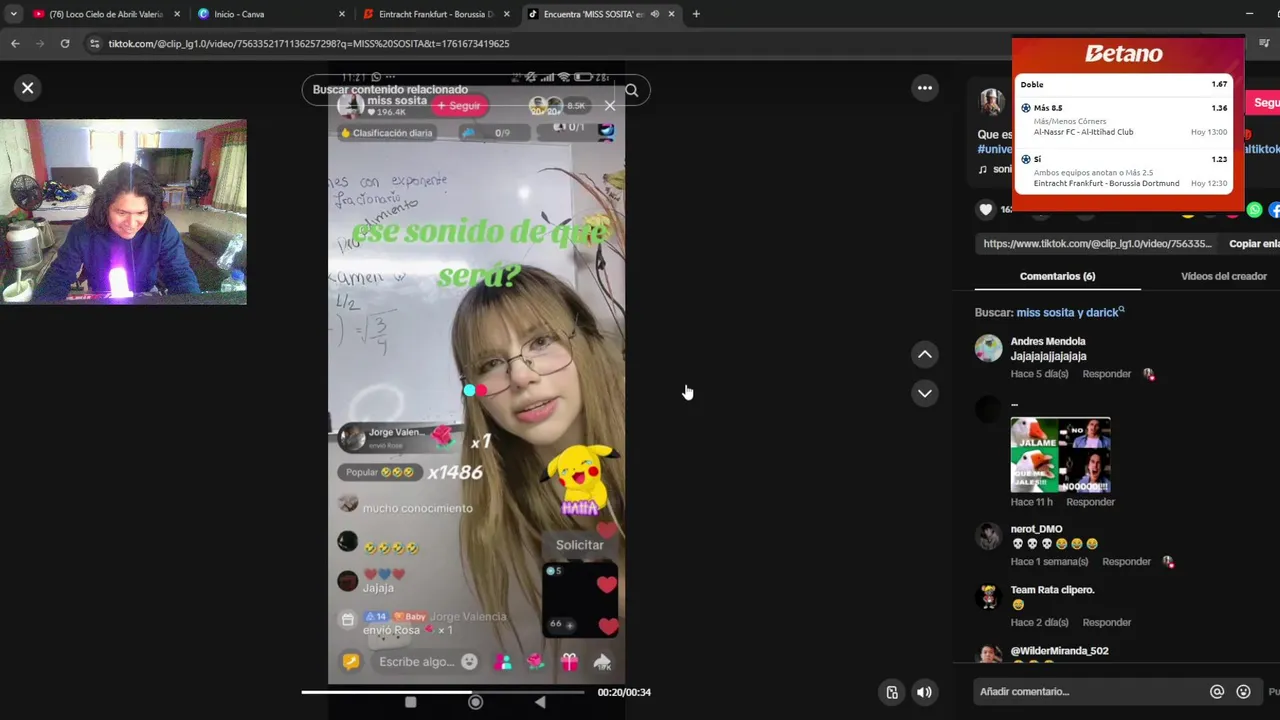Open the three-dot more options menu
Image resolution: width=1280 pixels, height=720 pixels.
925,88
